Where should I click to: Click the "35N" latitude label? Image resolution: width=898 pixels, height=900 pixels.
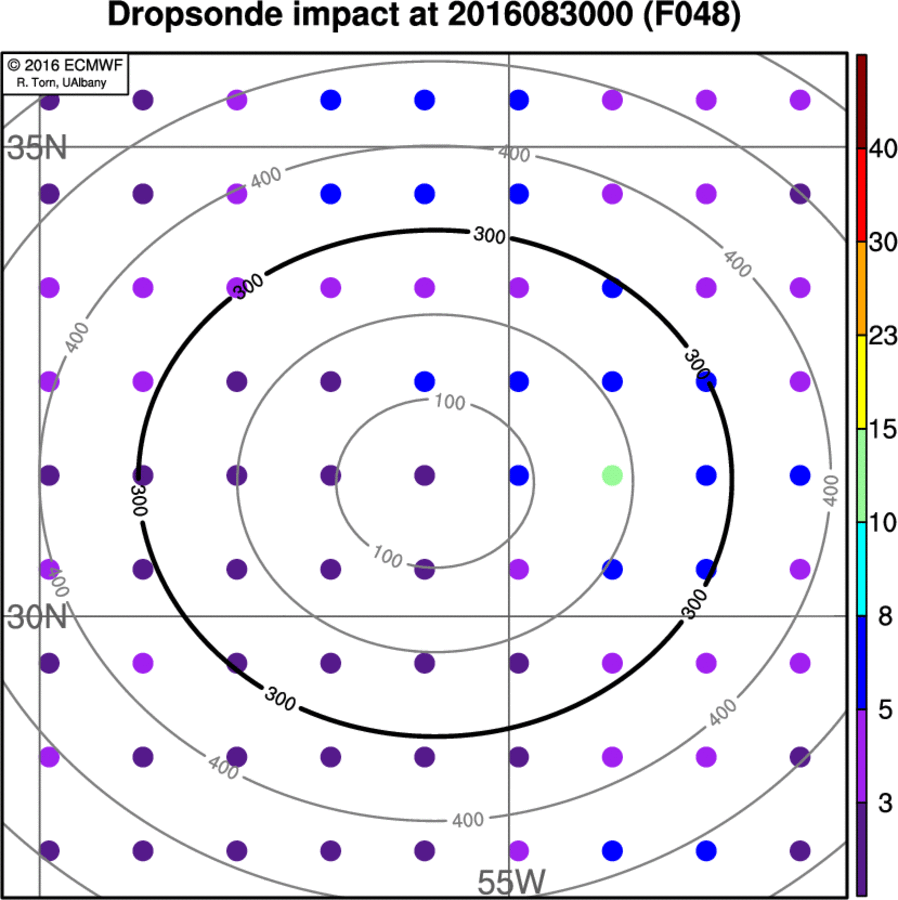37,148
